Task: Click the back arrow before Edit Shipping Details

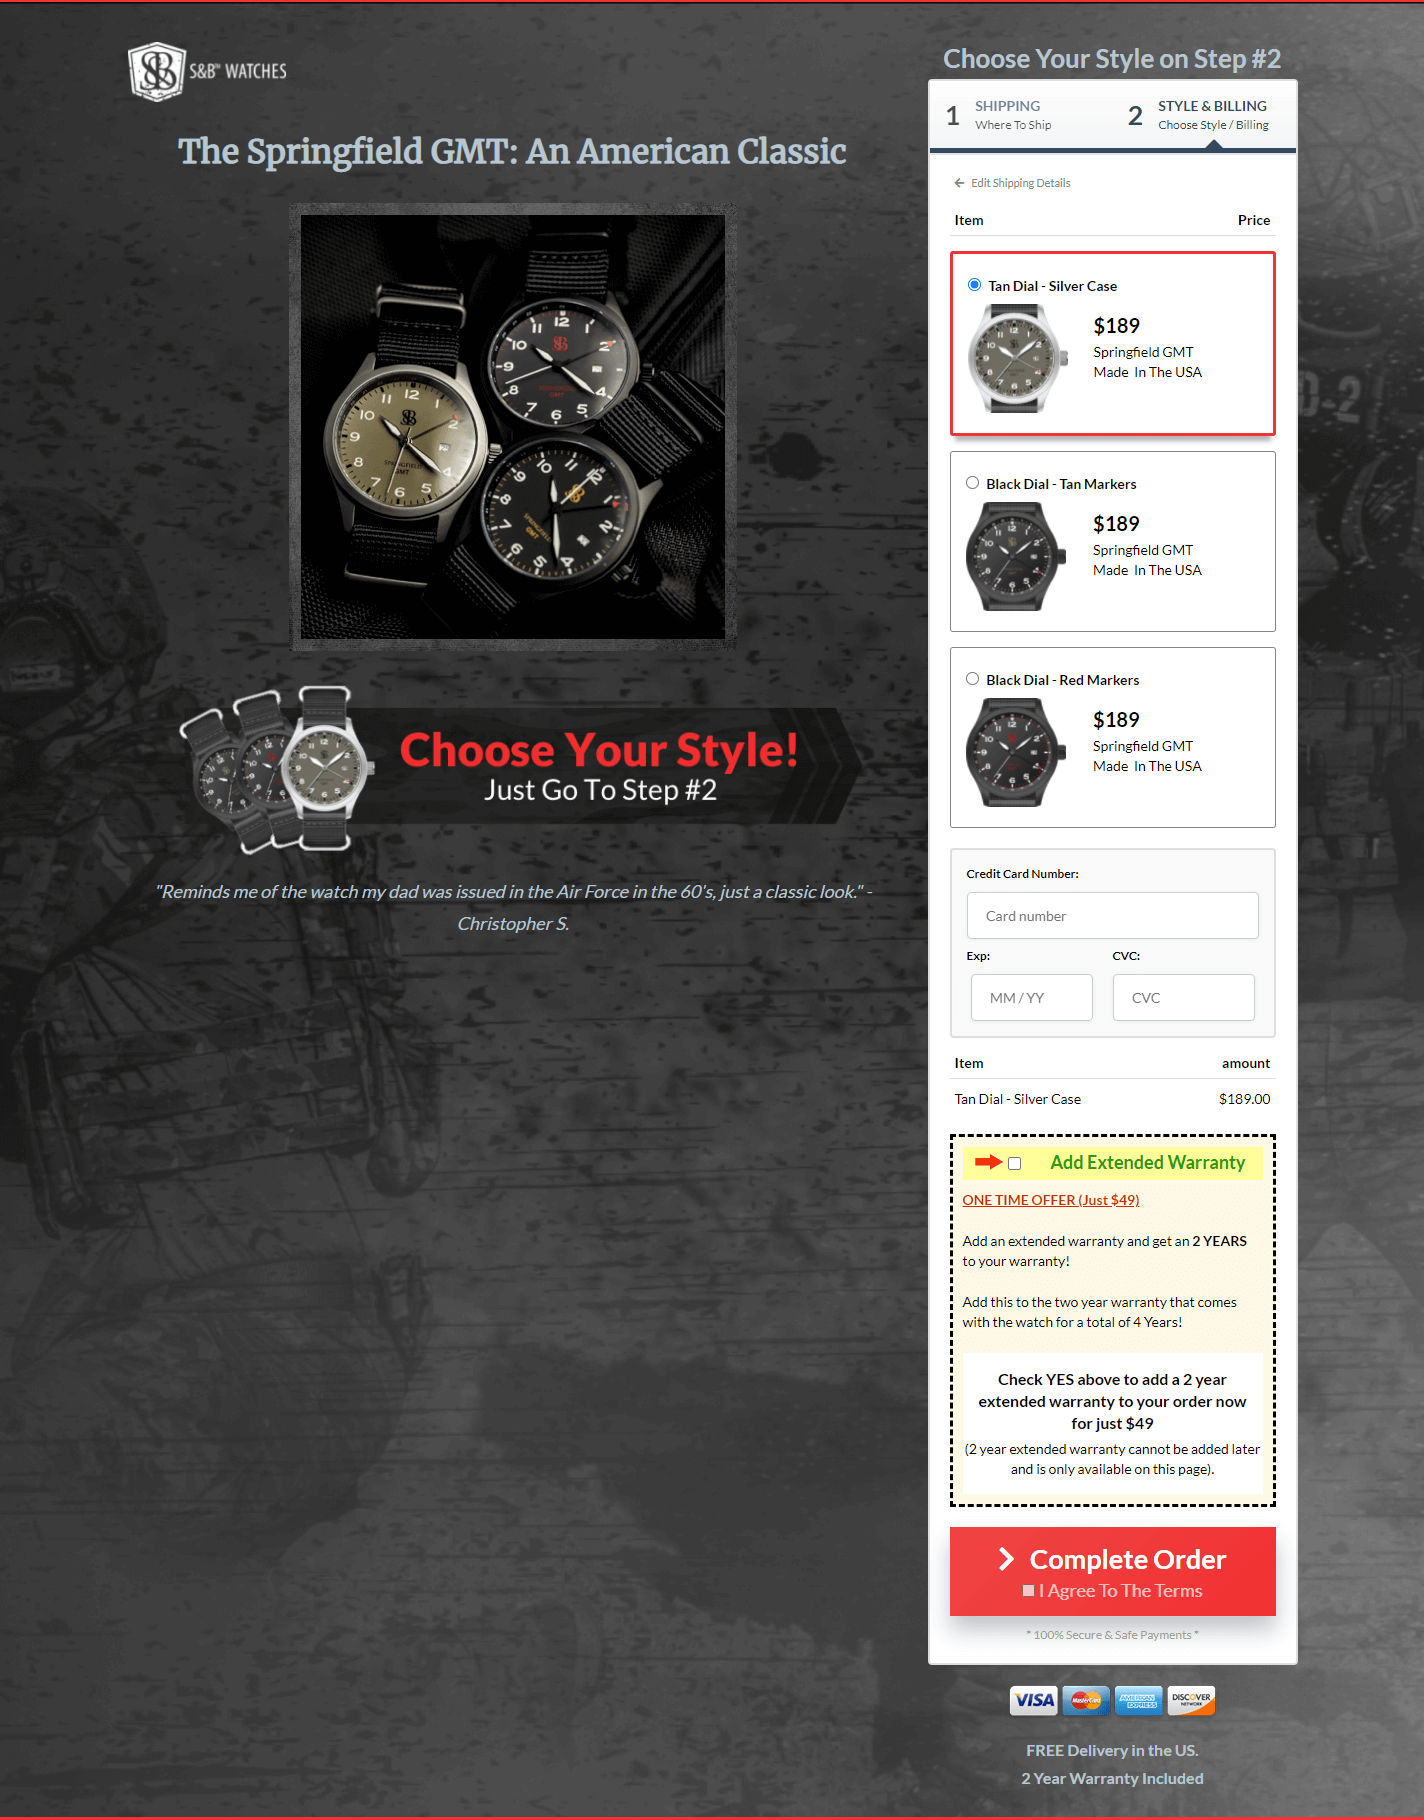Action: (959, 183)
